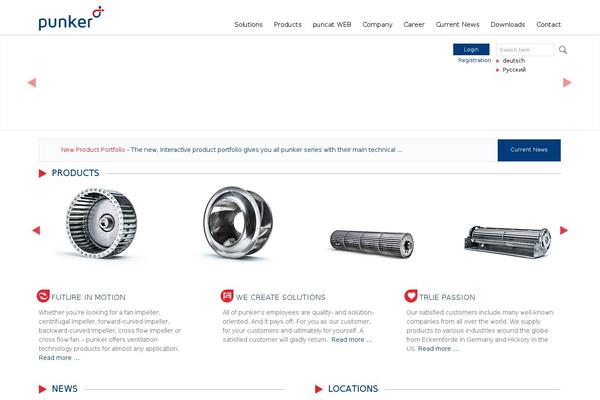Click the We Create Solutions icon
Screen dimensions: 600x400
pyautogui.click(x=227, y=296)
